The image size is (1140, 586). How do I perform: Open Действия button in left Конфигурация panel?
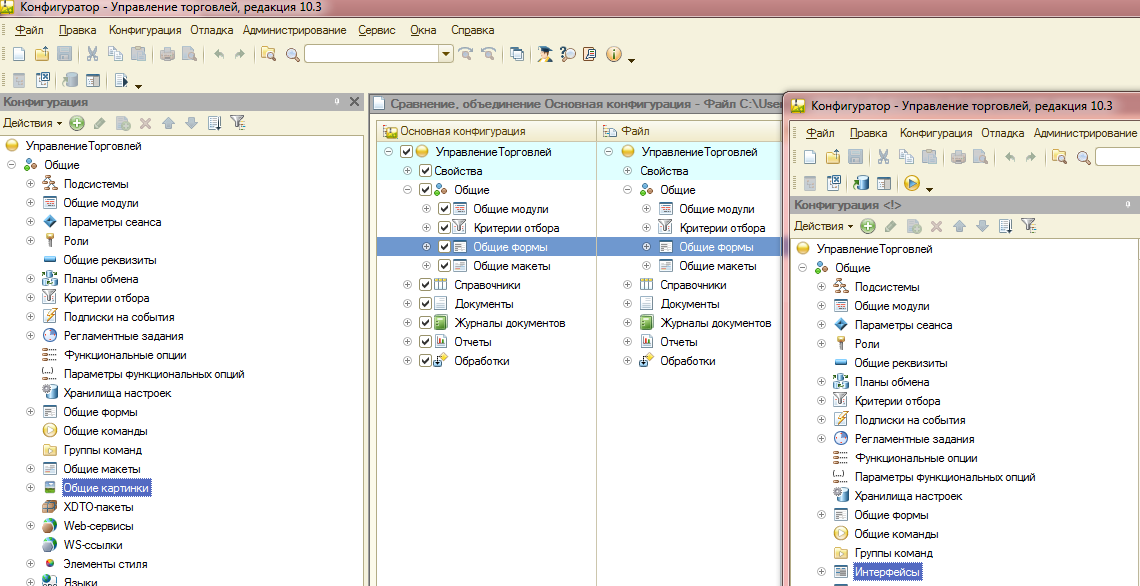[27, 123]
